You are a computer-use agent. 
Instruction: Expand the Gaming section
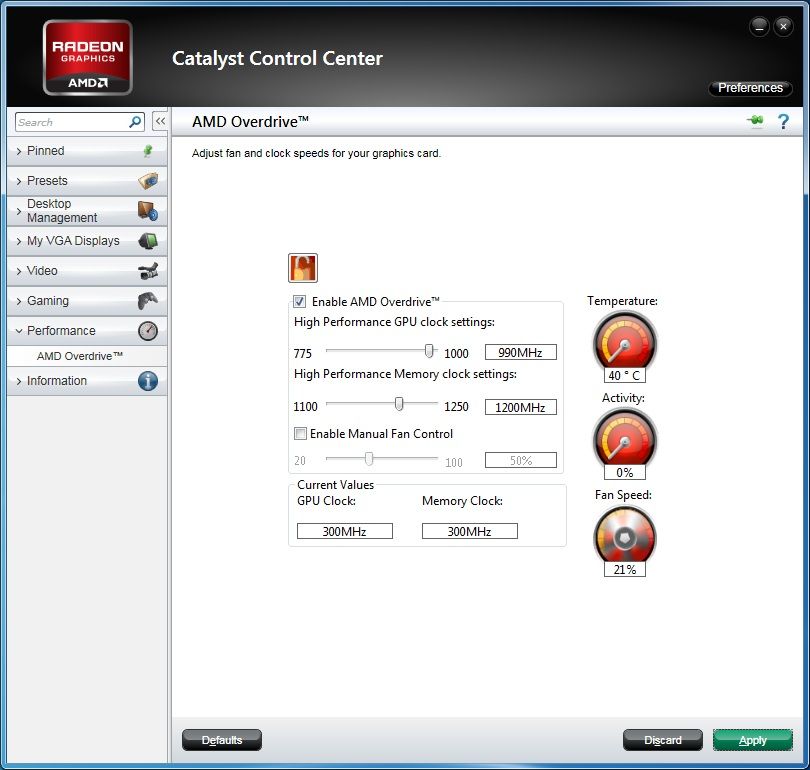(48, 301)
